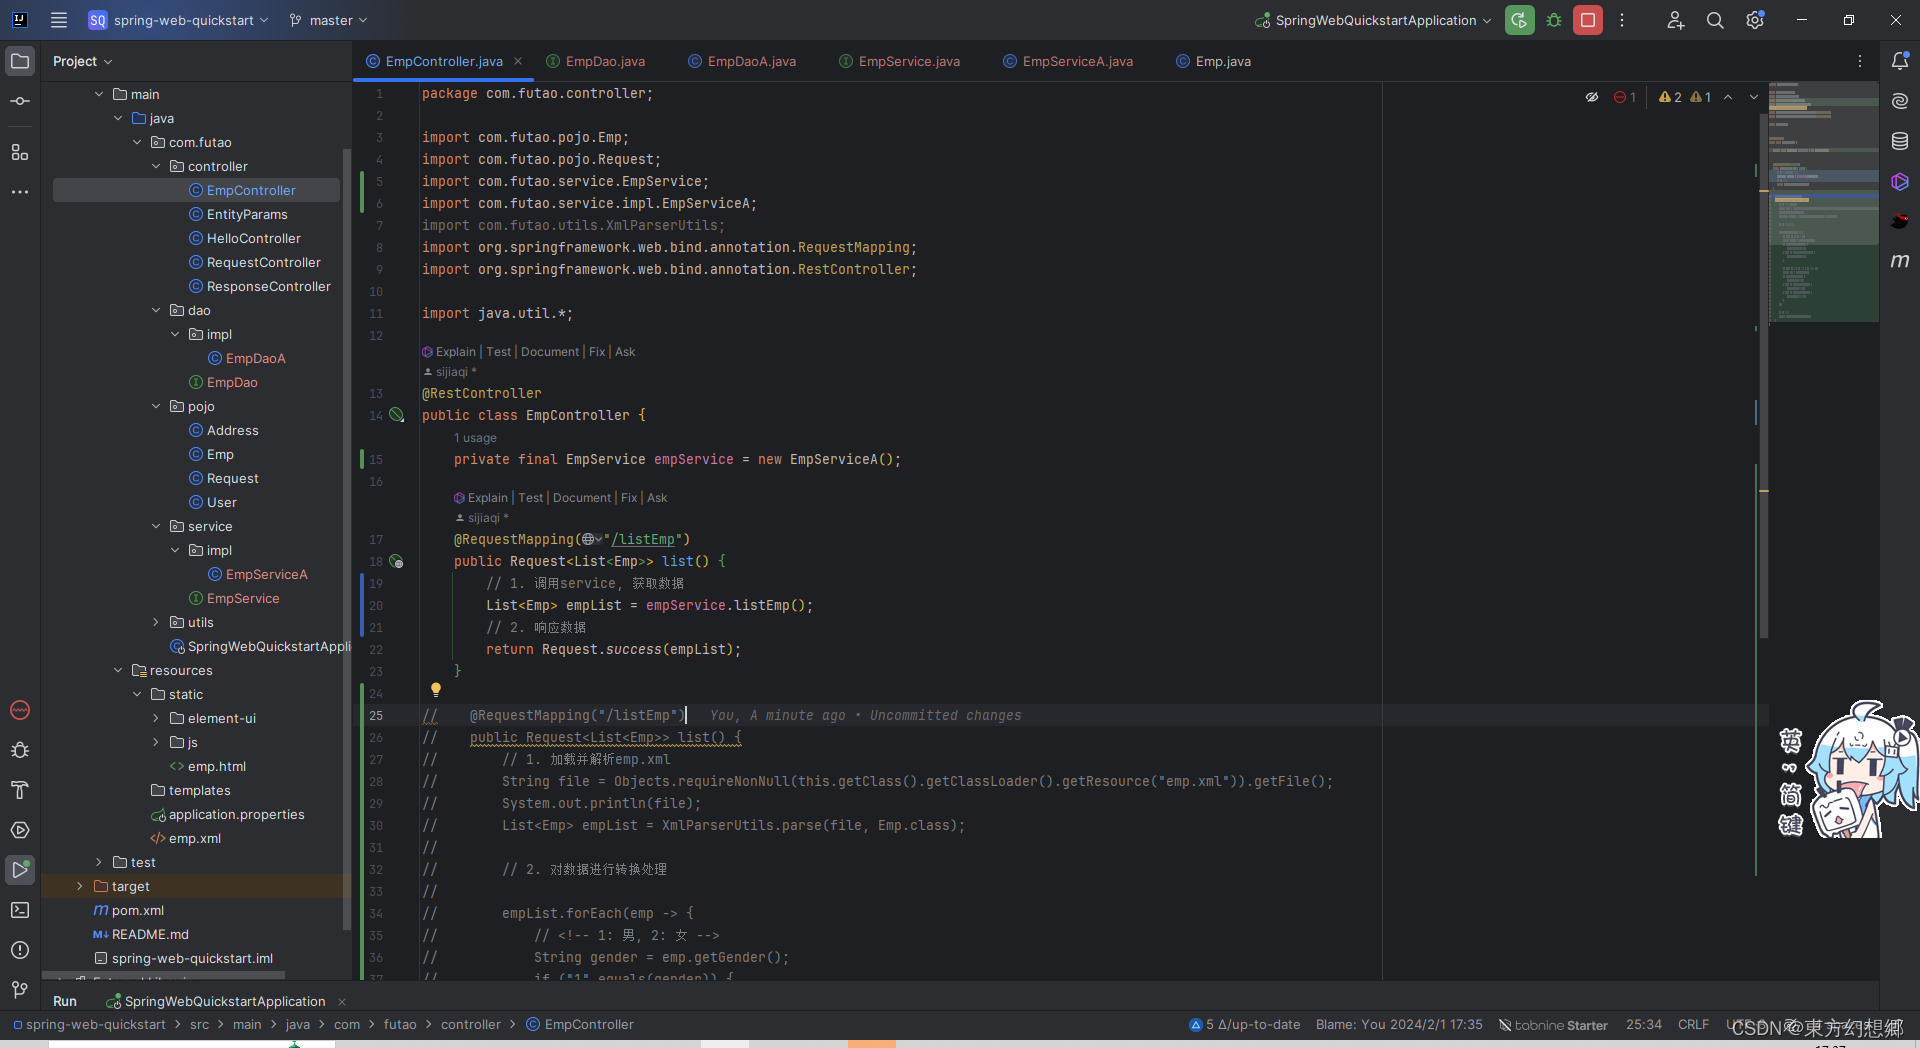Debug SpringWebQuickstartApplication with bug icon
Viewport: 1920px width, 1048px height.
pos(1554,20)
